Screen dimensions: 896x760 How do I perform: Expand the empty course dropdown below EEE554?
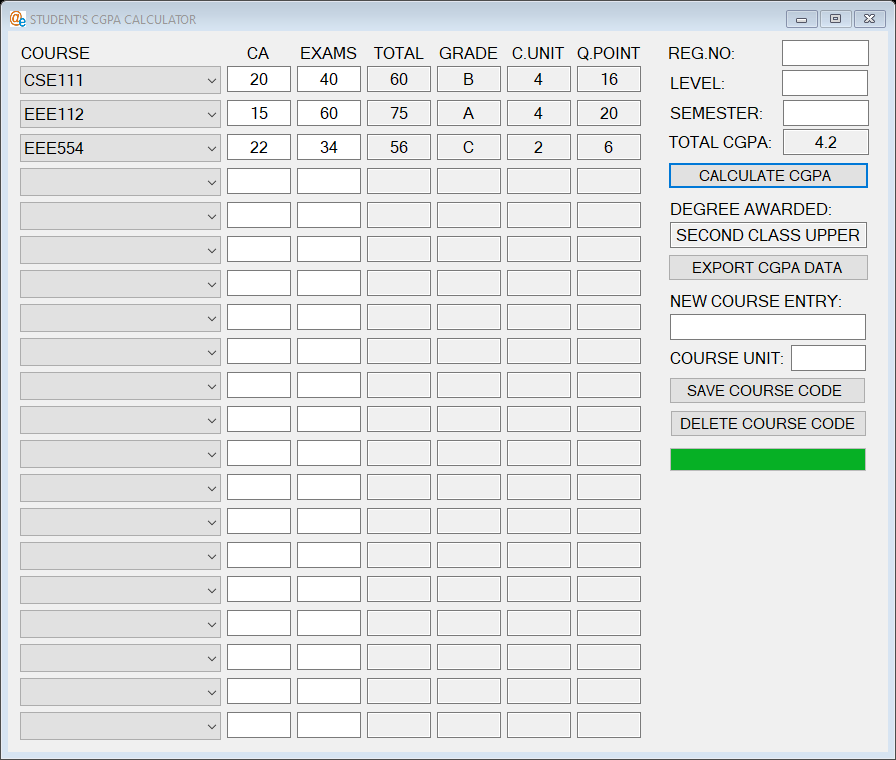point(120,182)
